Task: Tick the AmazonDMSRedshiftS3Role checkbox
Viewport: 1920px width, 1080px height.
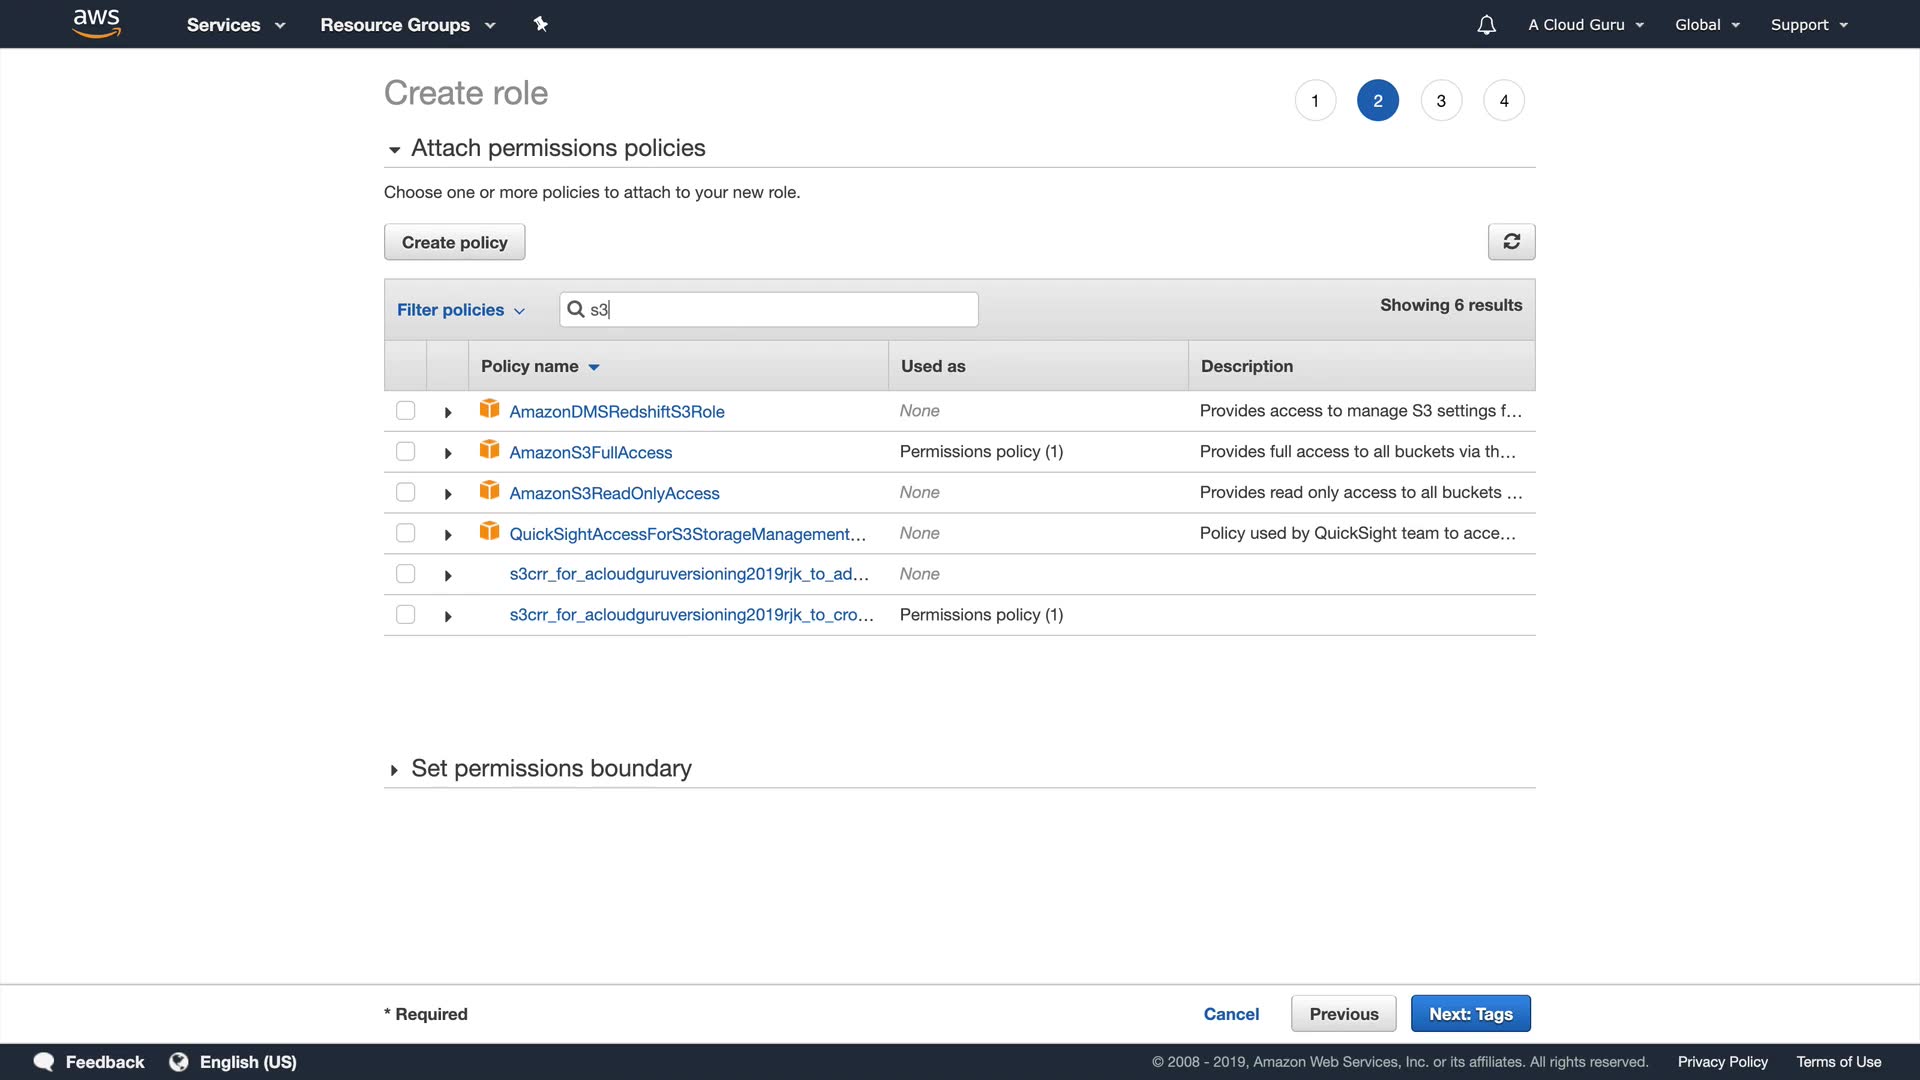Action: coord(405,411)
